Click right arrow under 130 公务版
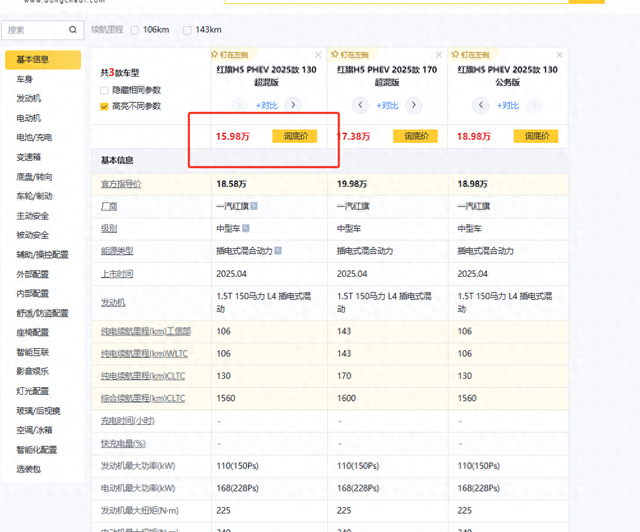 534,105
